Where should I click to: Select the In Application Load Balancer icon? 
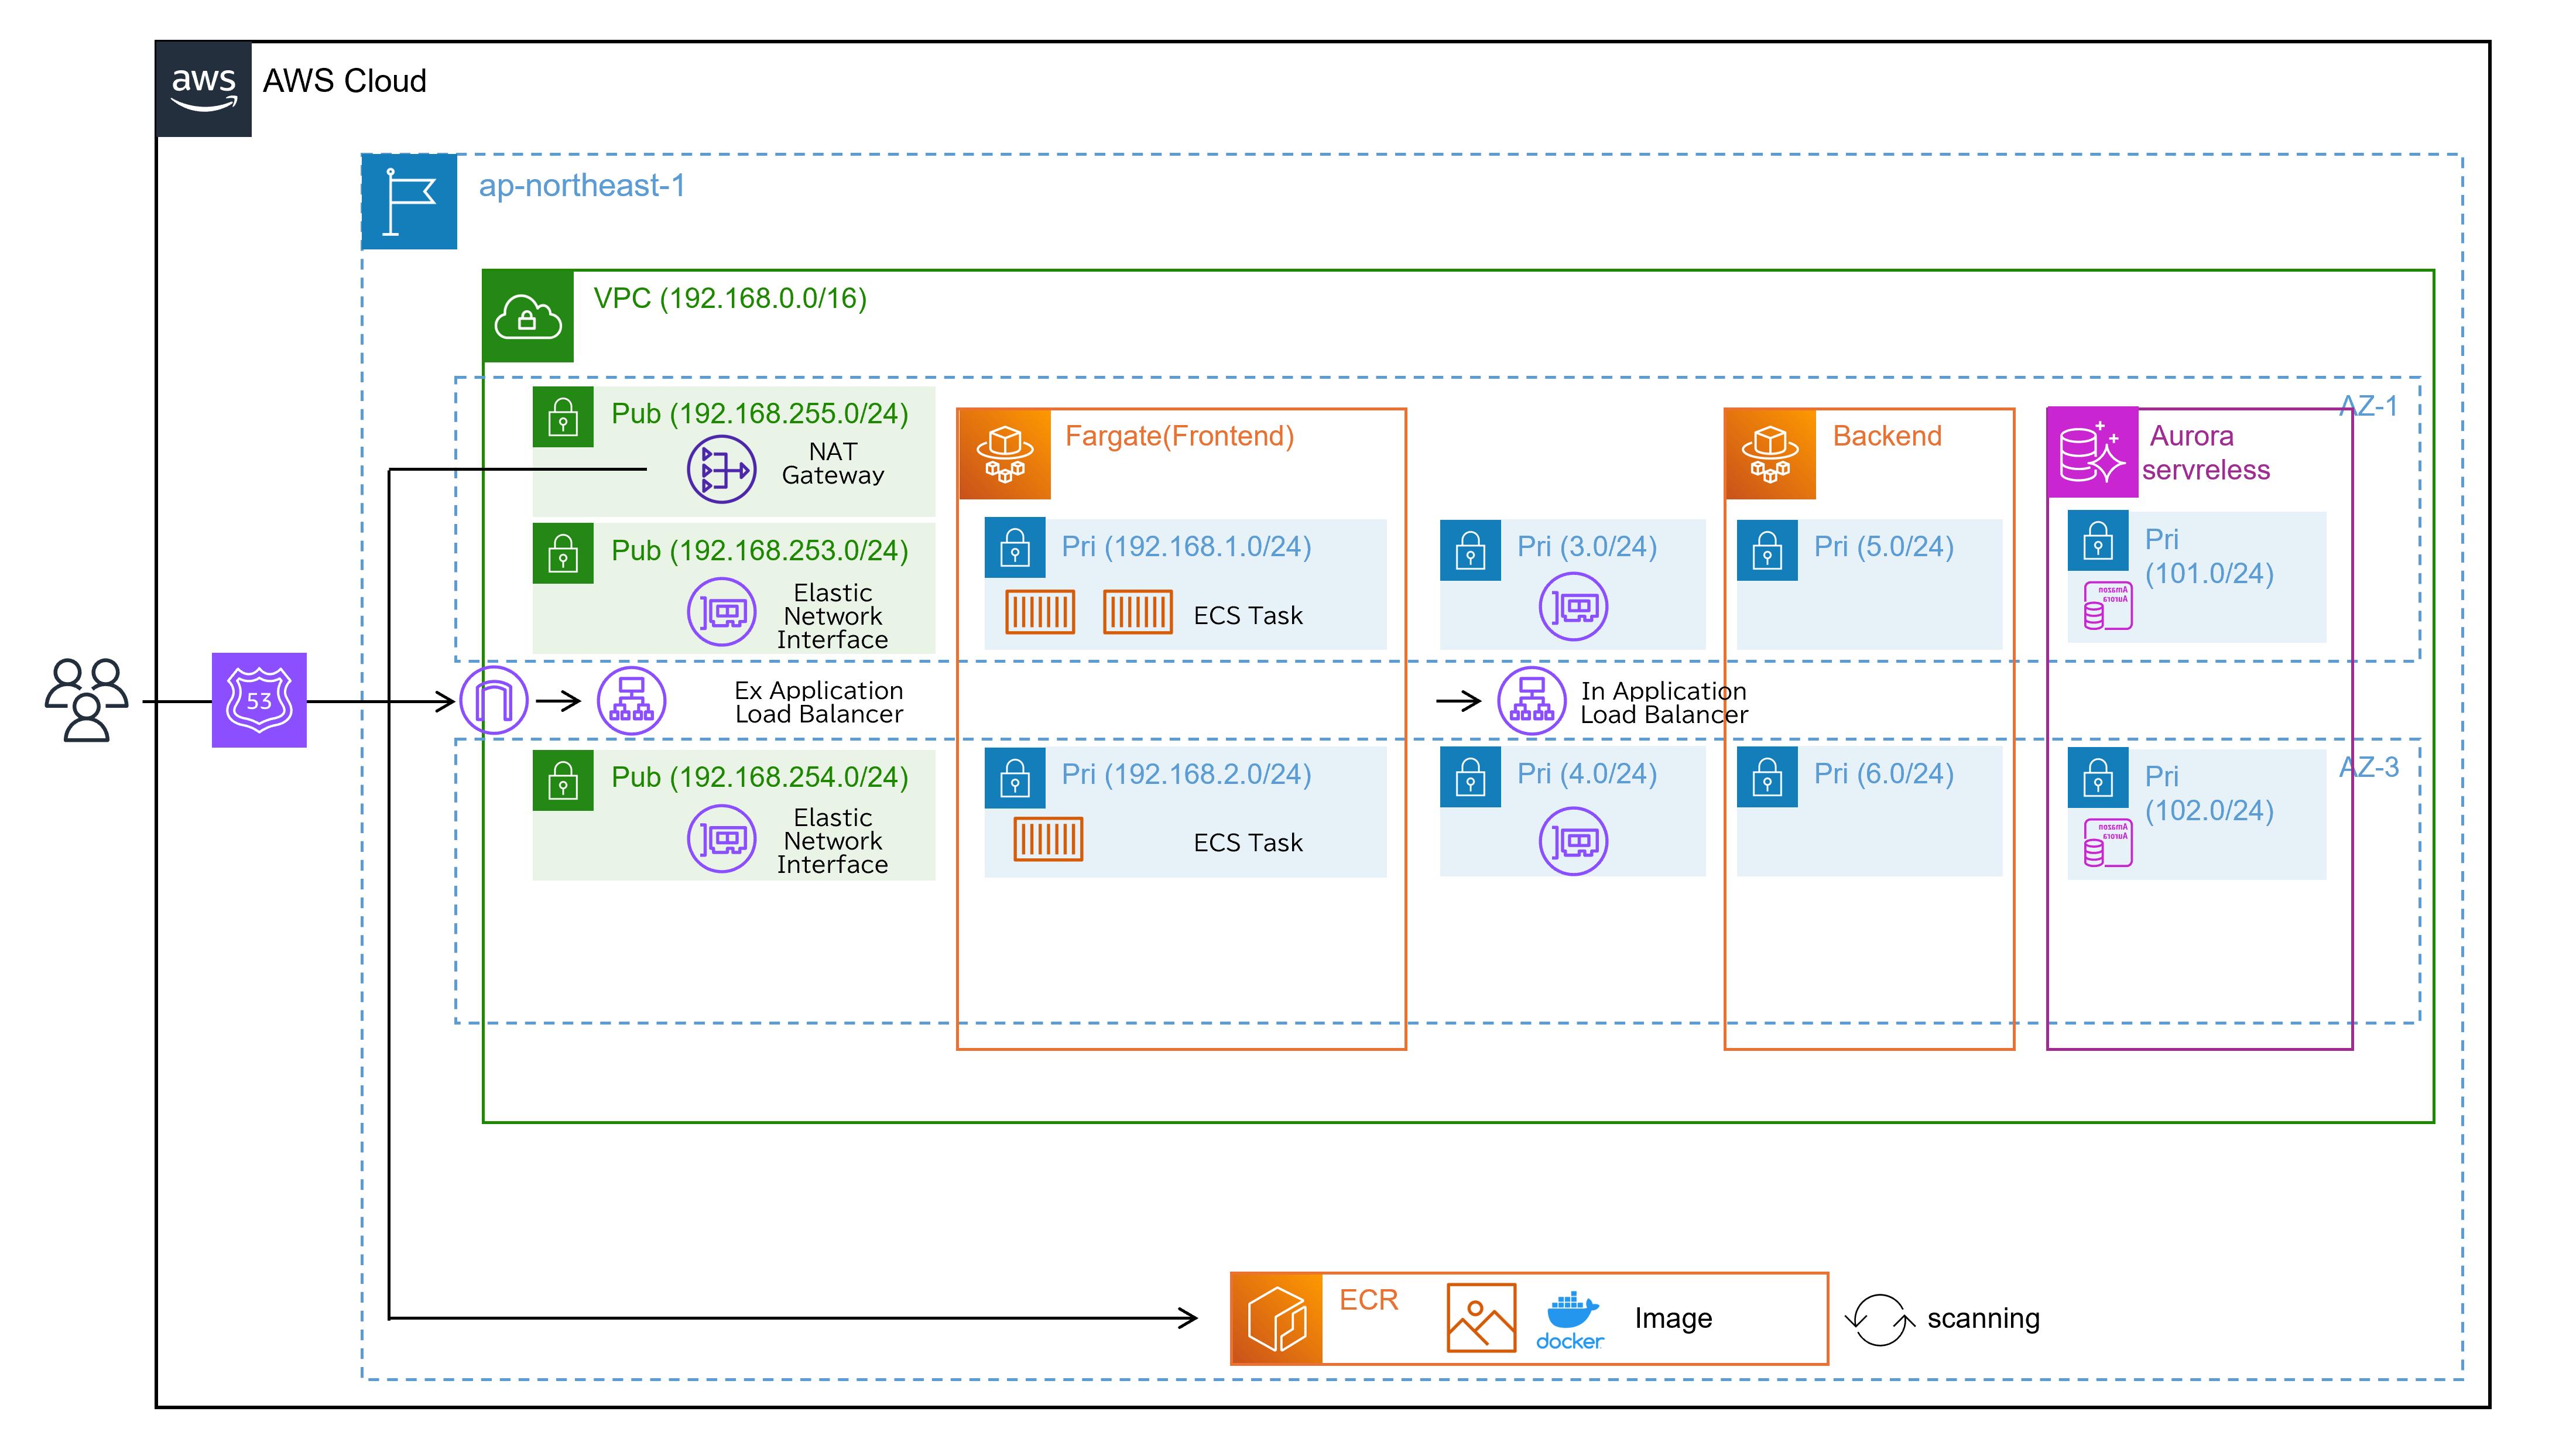[1531, 701]
